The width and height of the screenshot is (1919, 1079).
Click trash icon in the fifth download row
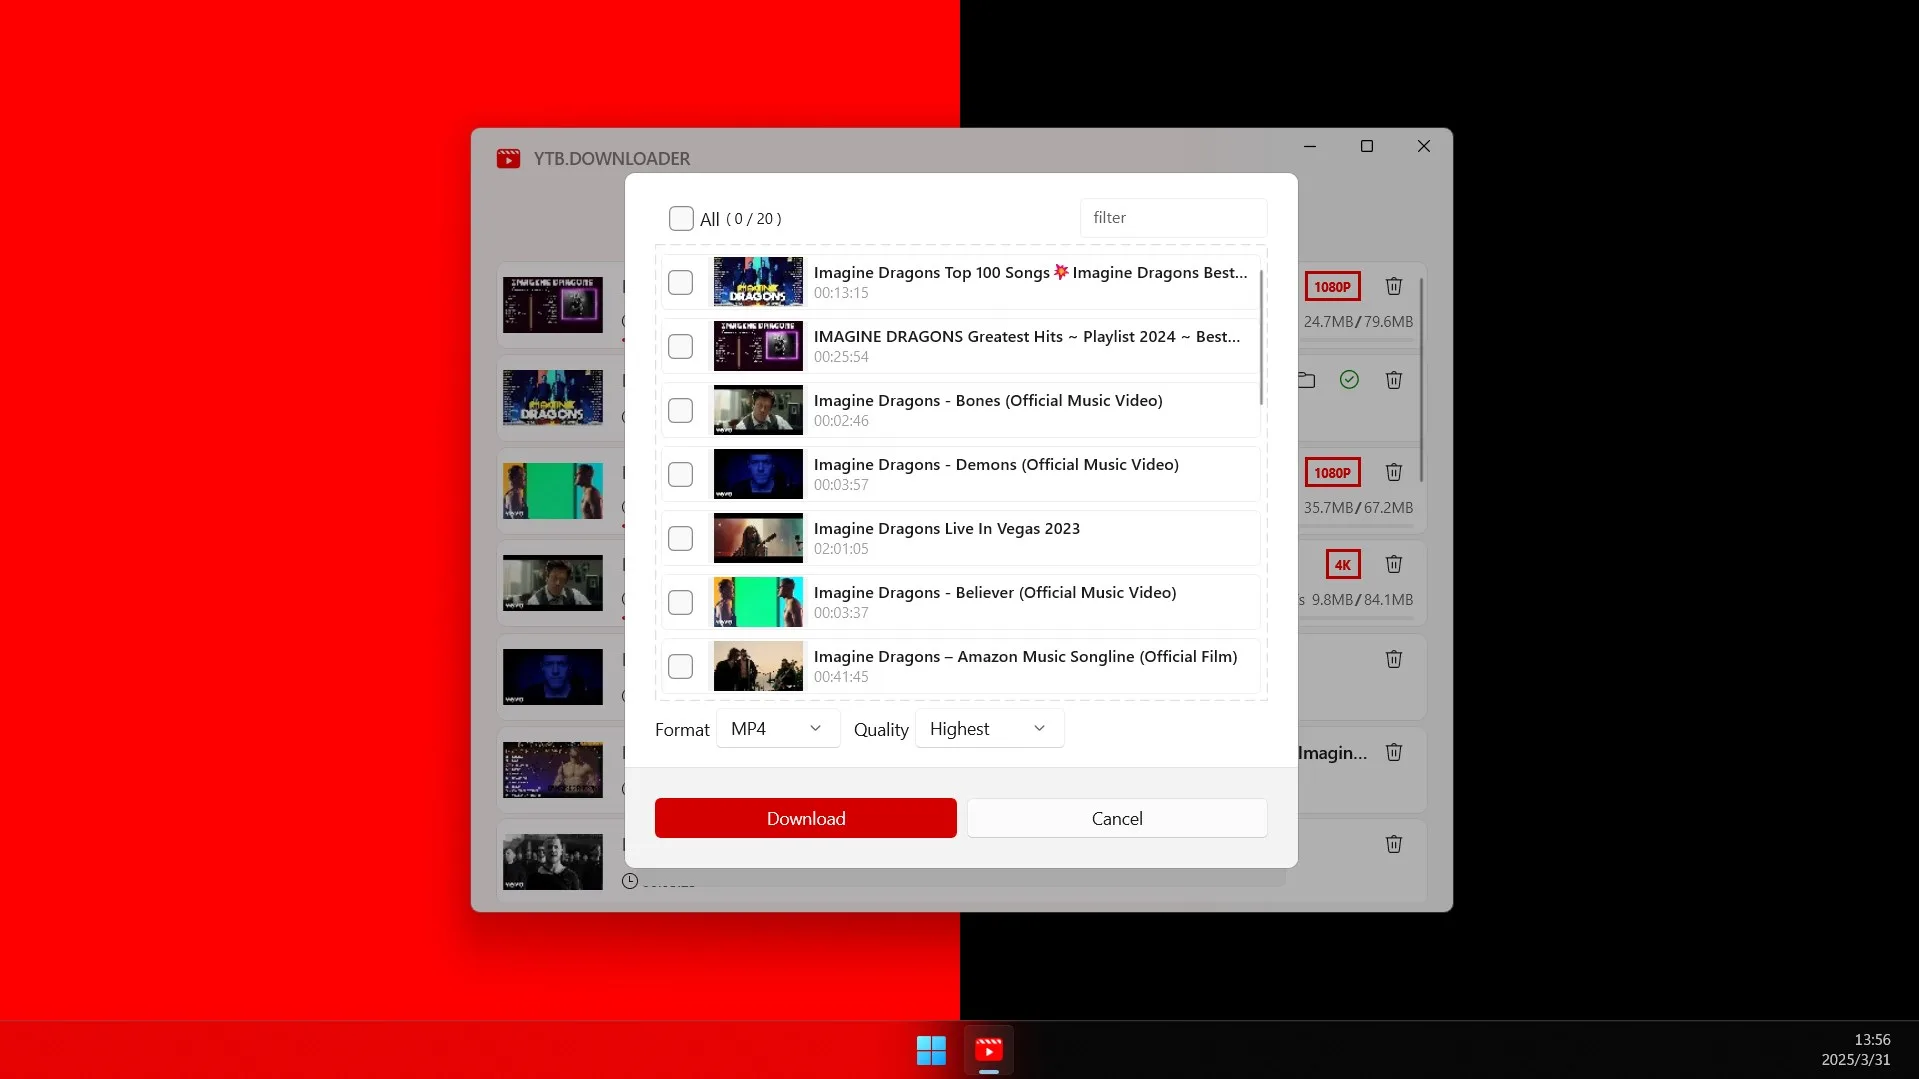(x=1393, y=659)
